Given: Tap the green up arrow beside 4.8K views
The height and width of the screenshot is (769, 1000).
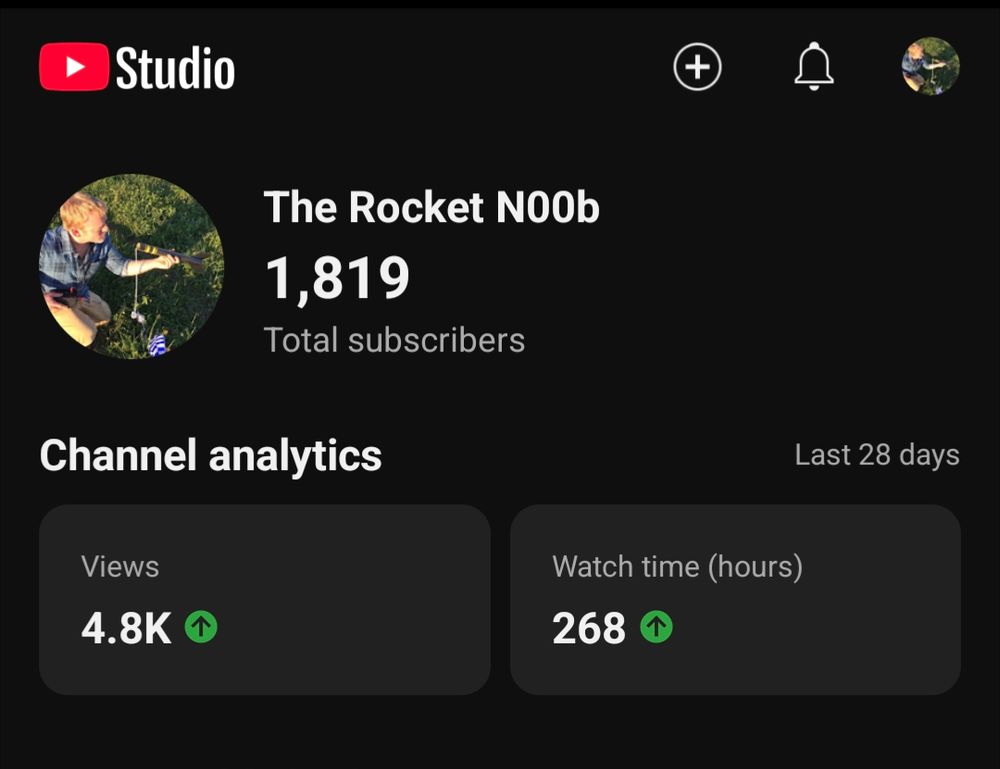Looking at the screenshot, I should tap(201, 626).
